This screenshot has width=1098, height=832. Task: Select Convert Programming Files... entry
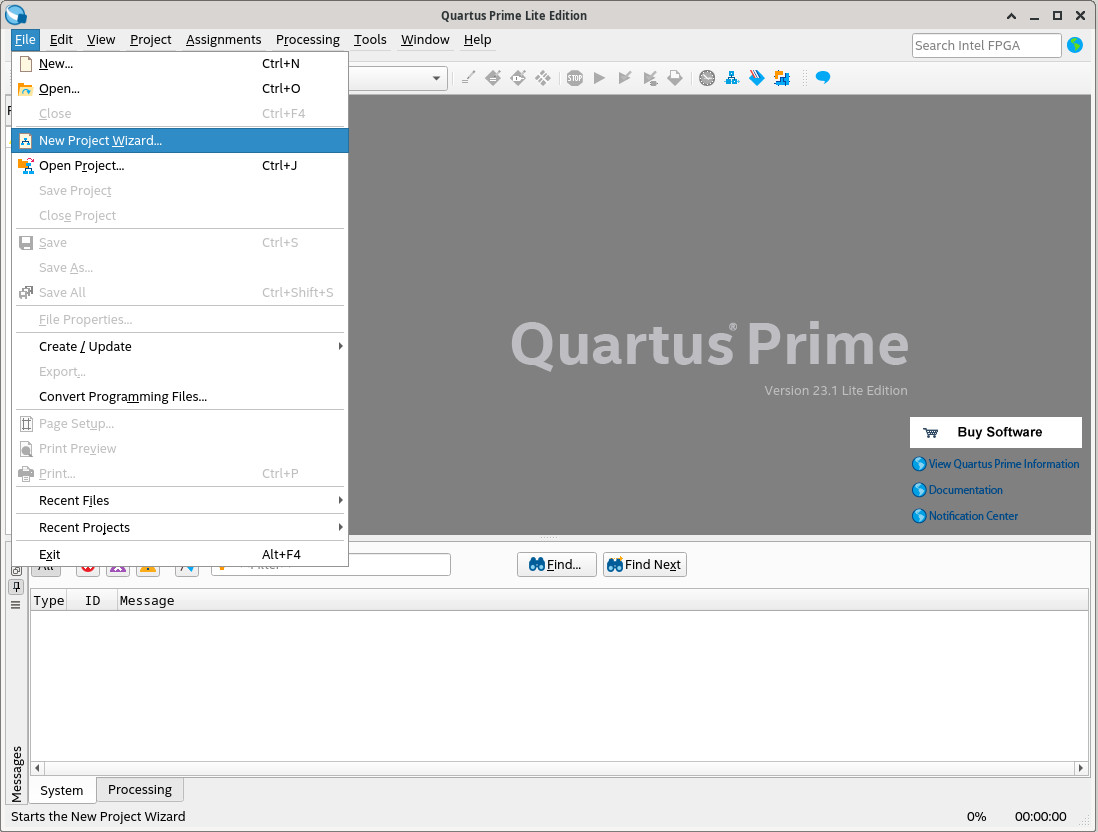[180, 396]
